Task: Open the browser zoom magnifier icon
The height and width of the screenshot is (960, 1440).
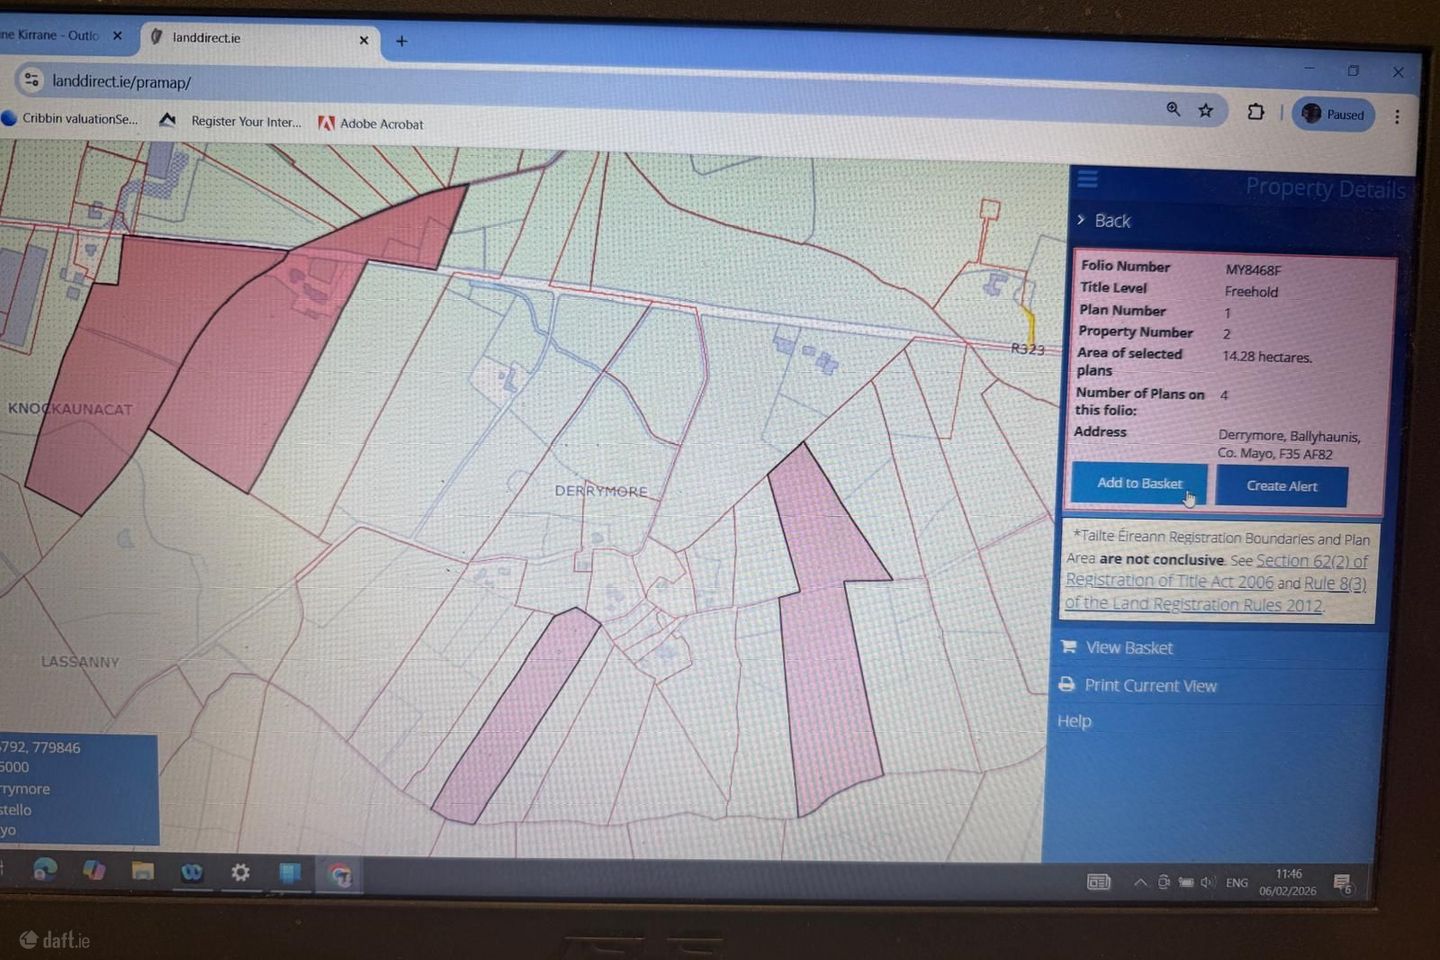Action: point(1173,109)
